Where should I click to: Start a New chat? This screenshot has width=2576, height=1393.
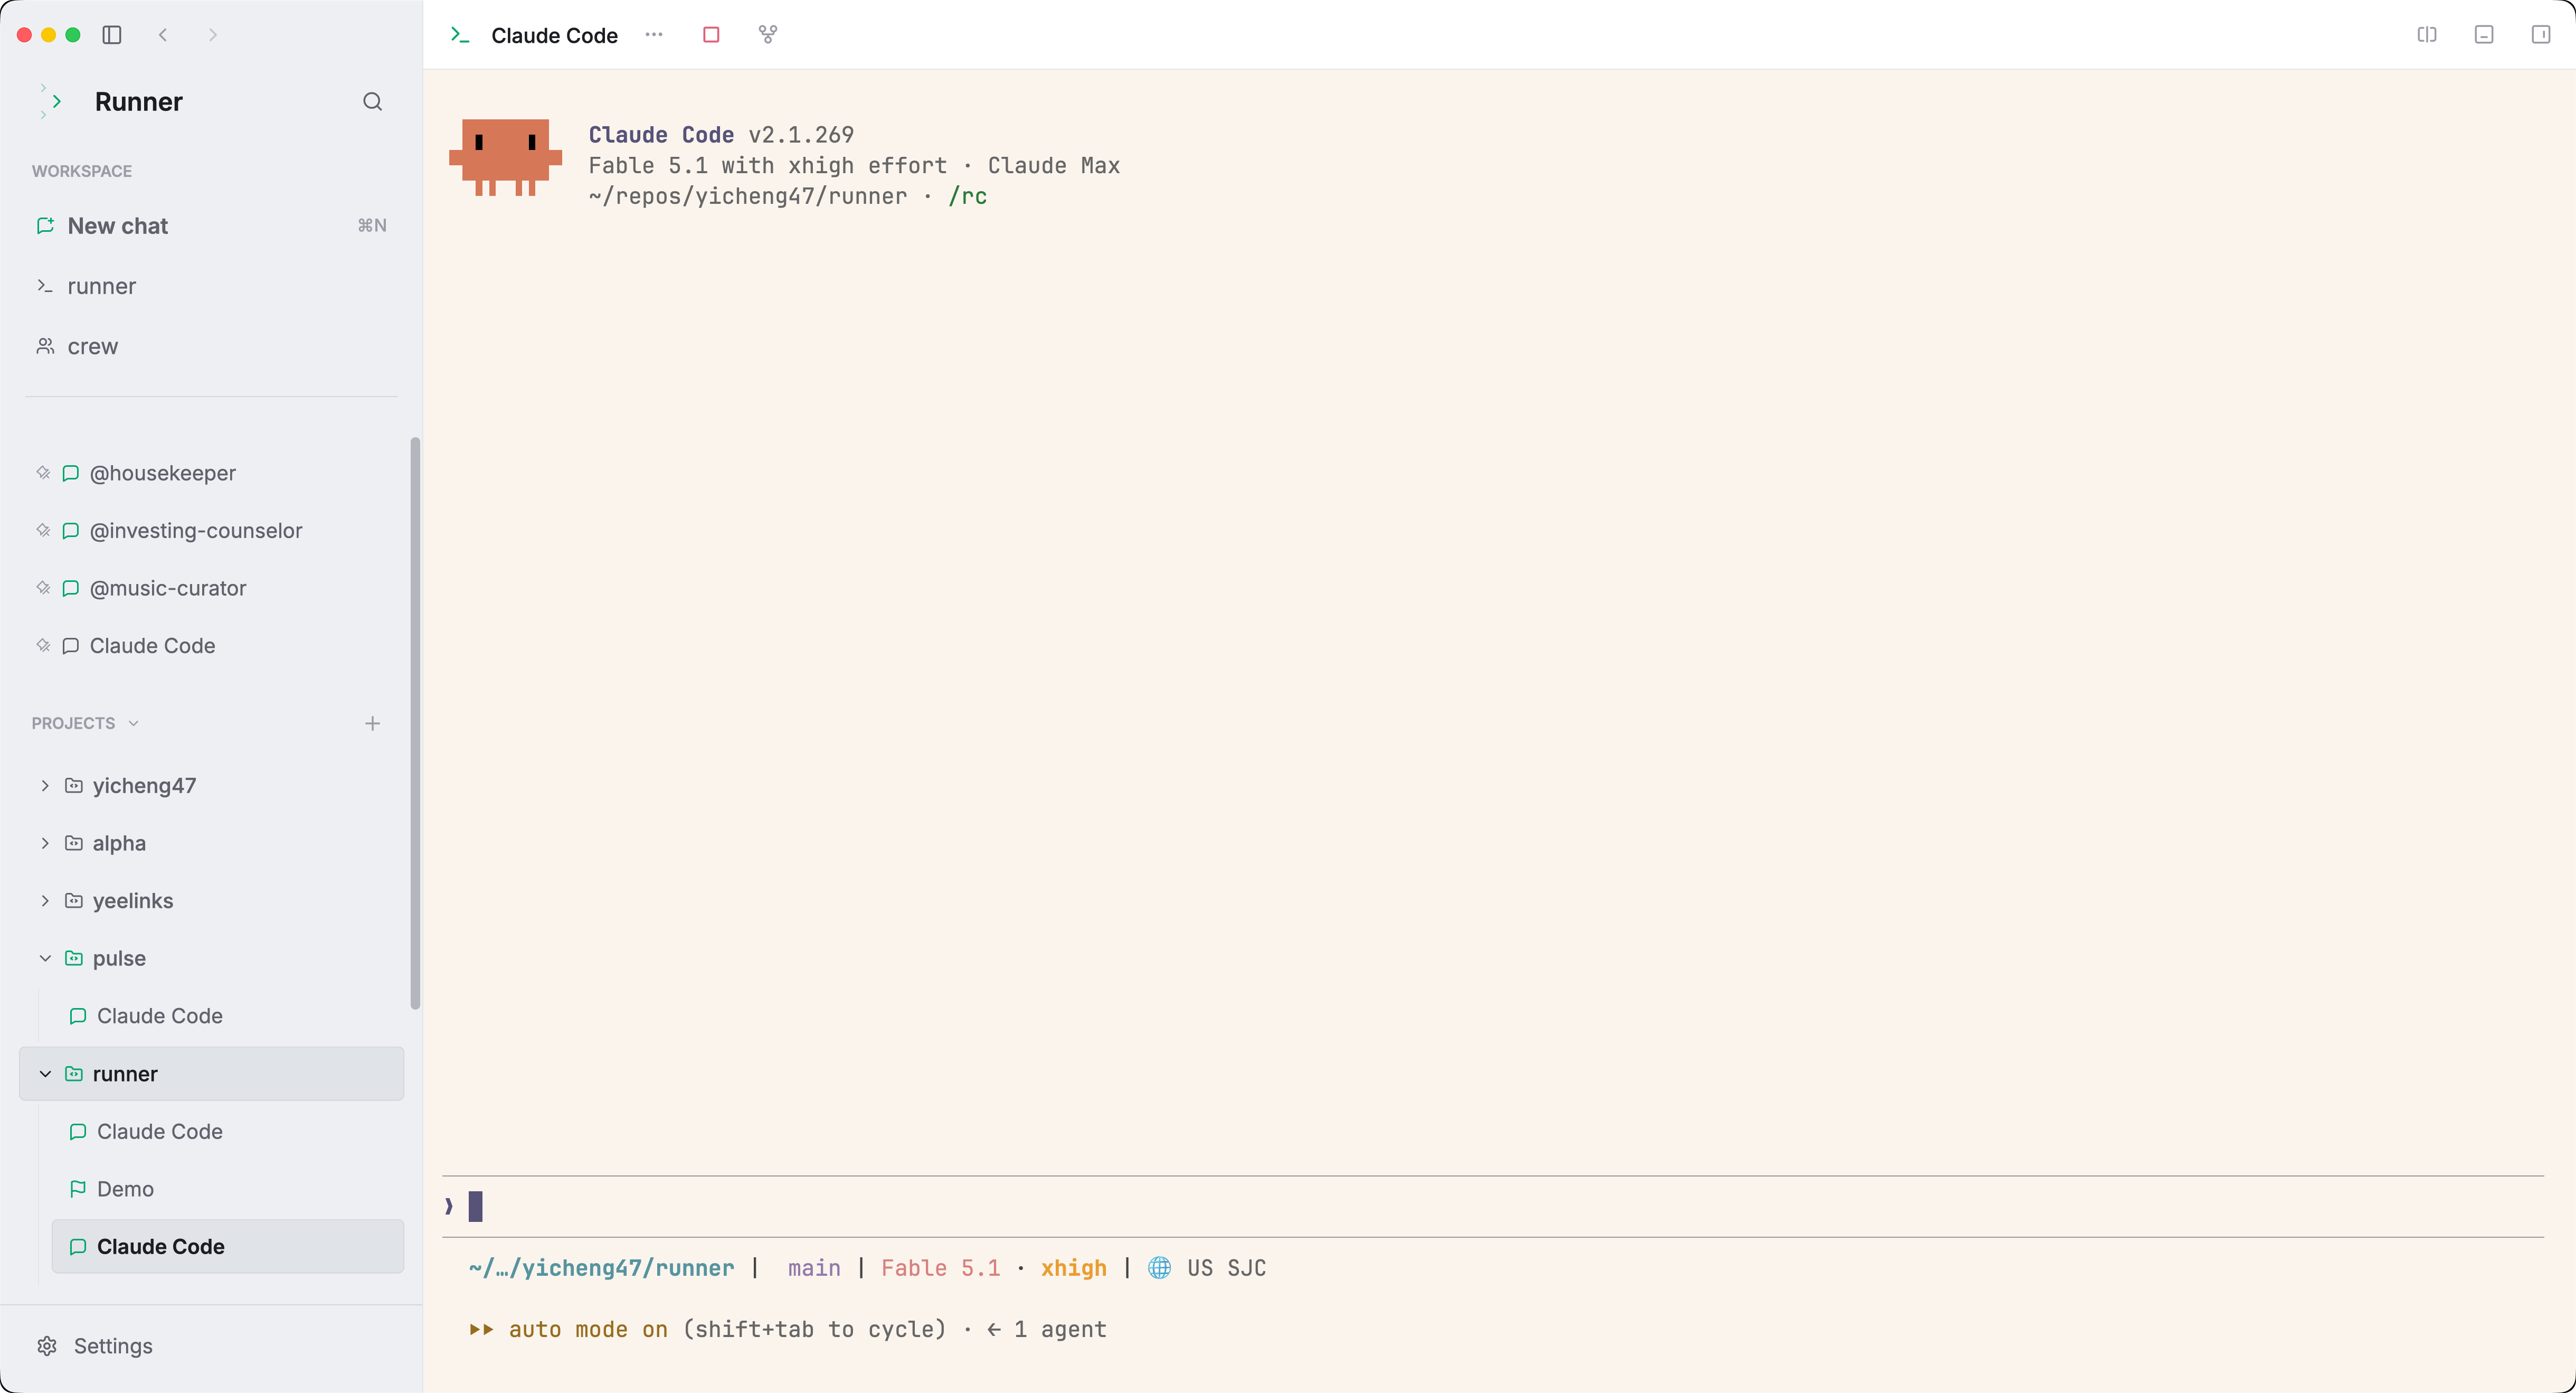point(211,226)
